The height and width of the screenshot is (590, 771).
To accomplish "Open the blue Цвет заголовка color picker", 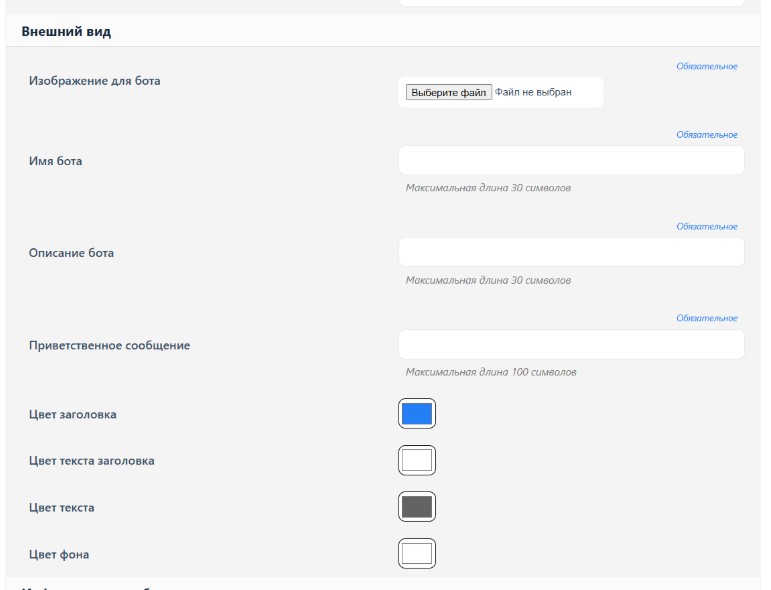I will pos(417,413).
